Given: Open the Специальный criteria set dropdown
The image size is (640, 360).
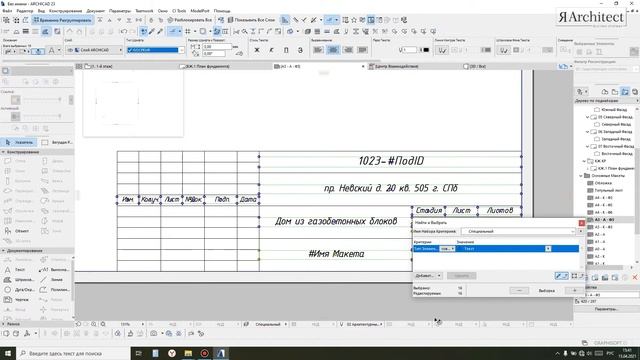Looking at the screenshot, I should [x=518, y=231].
